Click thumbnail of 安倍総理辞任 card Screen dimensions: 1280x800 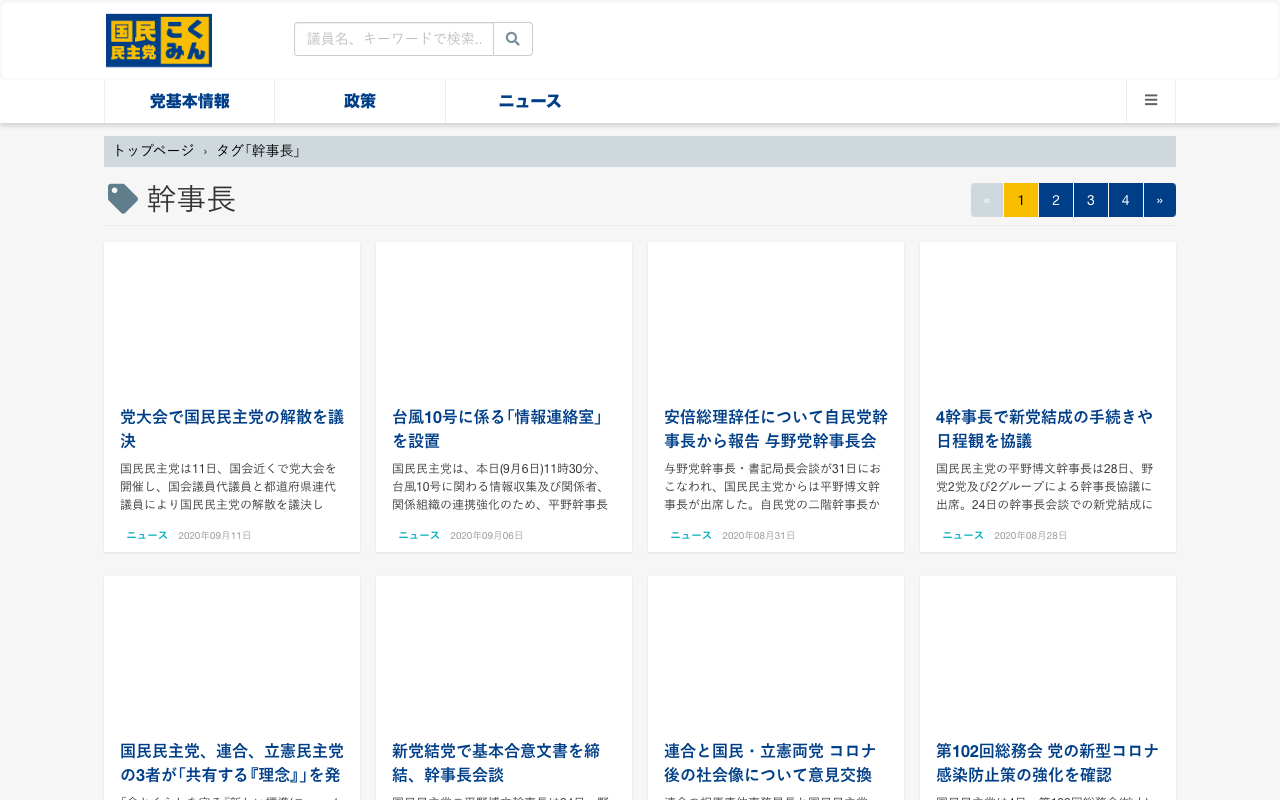tap(776, 316)
